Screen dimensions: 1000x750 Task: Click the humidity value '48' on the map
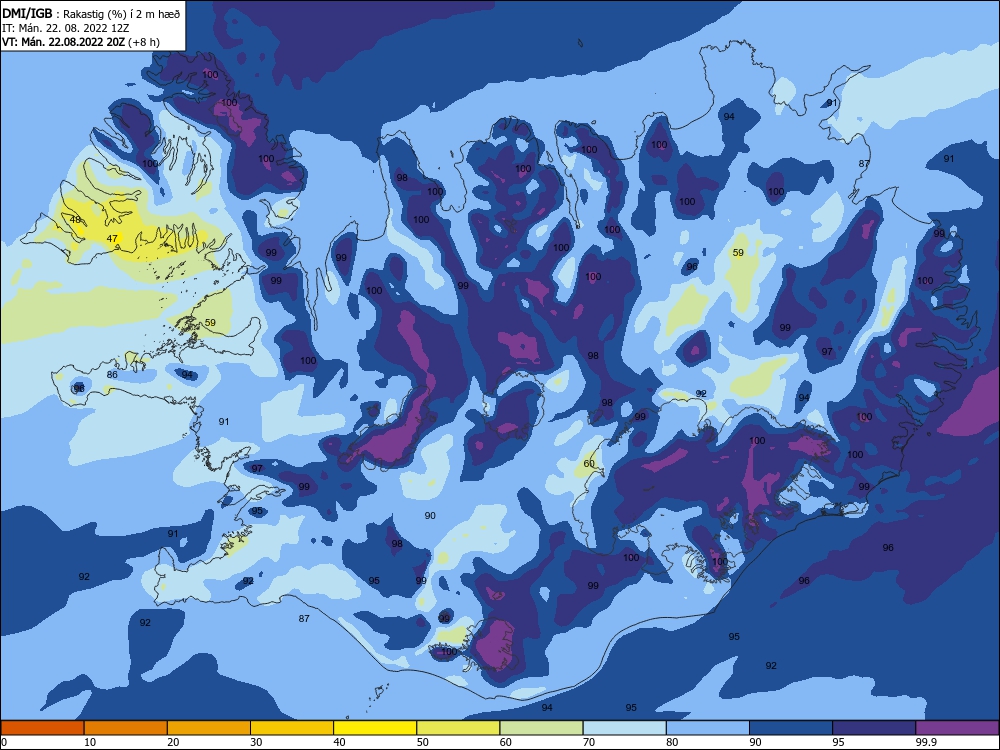coord(75,219)
